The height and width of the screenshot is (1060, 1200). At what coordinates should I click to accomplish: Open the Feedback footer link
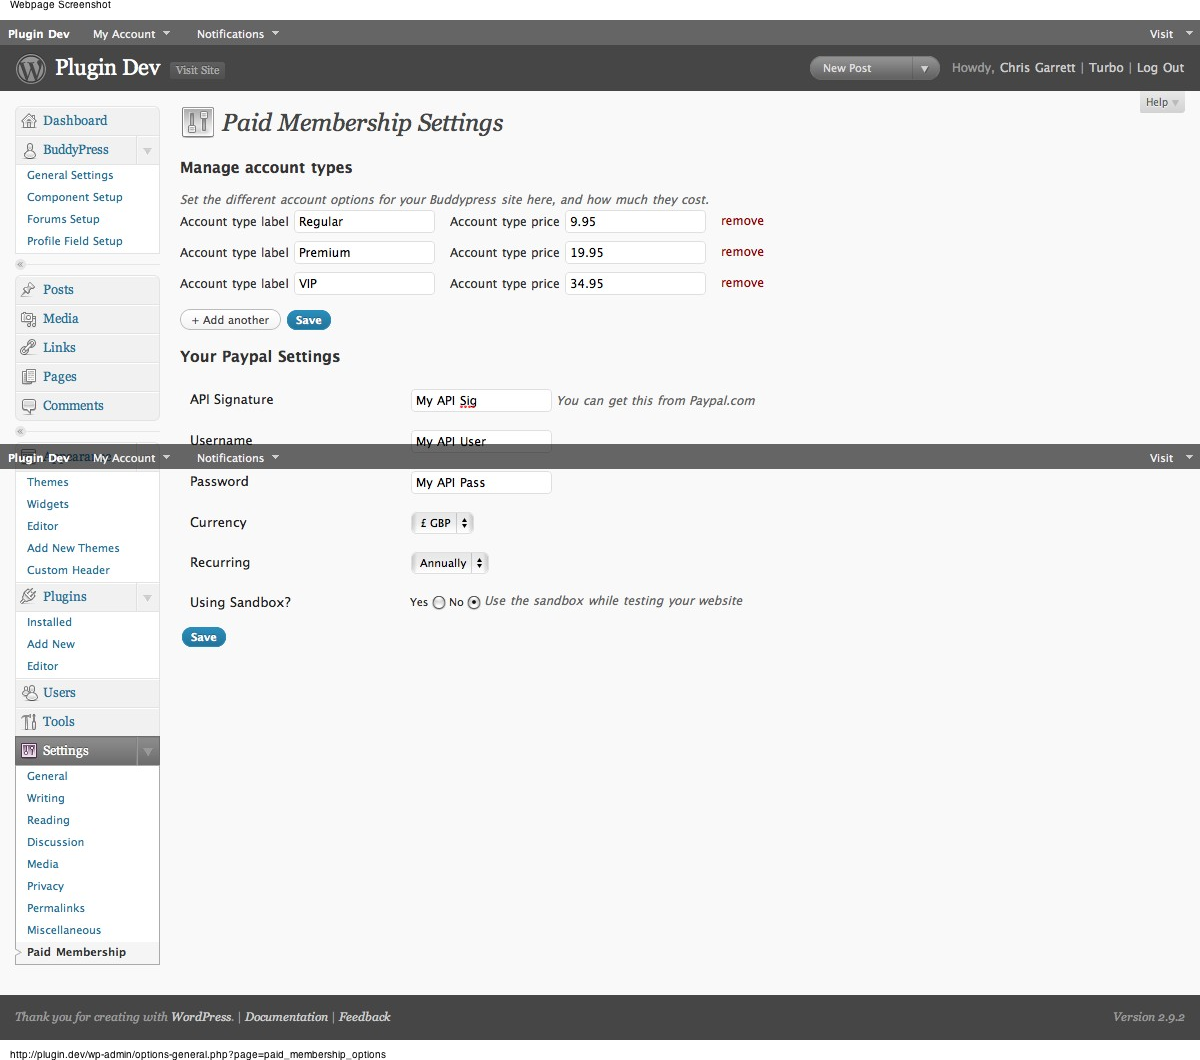pos(364,1017)
